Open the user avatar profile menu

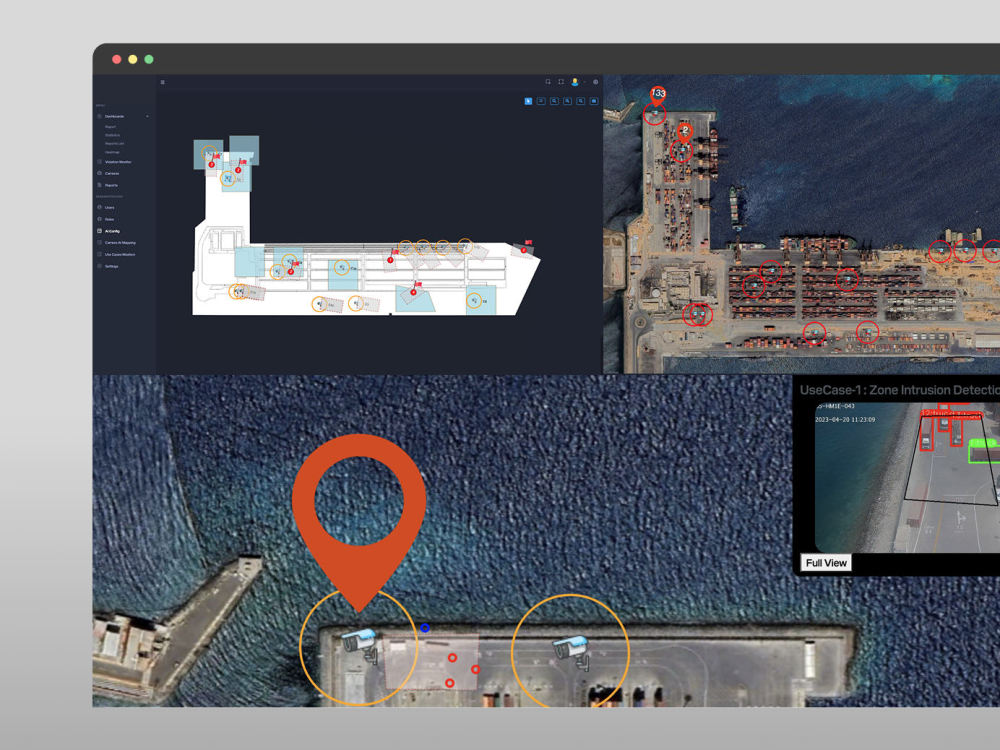pyautogui.click(x=575, y=82)
